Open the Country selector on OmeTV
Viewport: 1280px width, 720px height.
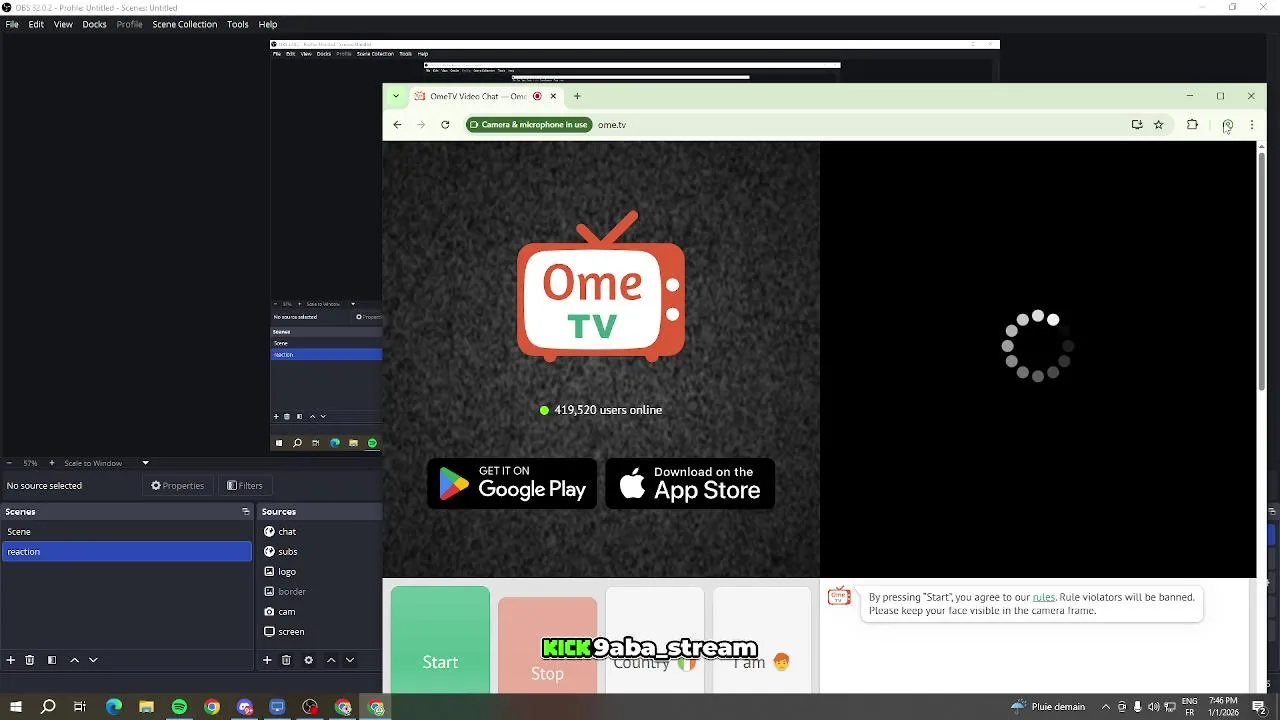[655, 641]
